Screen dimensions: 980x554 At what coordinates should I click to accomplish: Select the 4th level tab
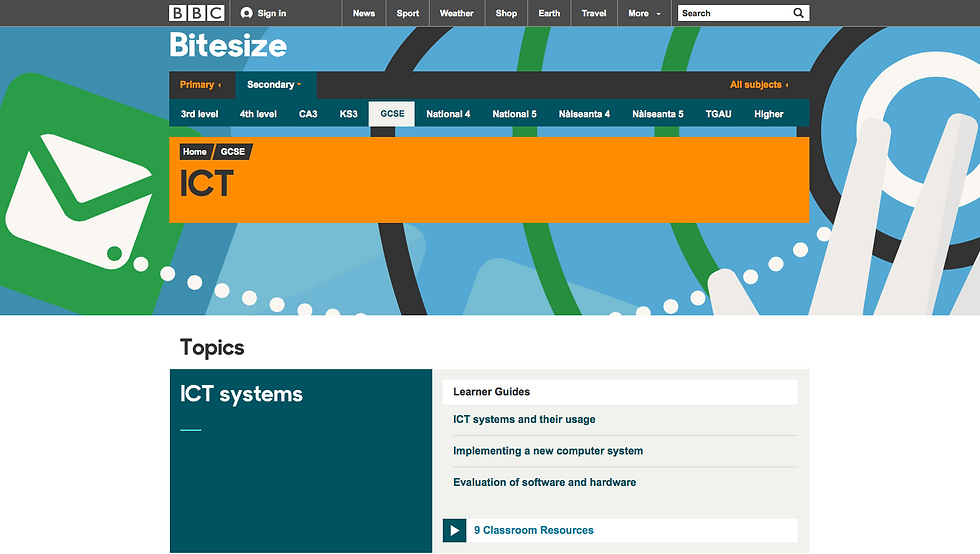(258, 114)
